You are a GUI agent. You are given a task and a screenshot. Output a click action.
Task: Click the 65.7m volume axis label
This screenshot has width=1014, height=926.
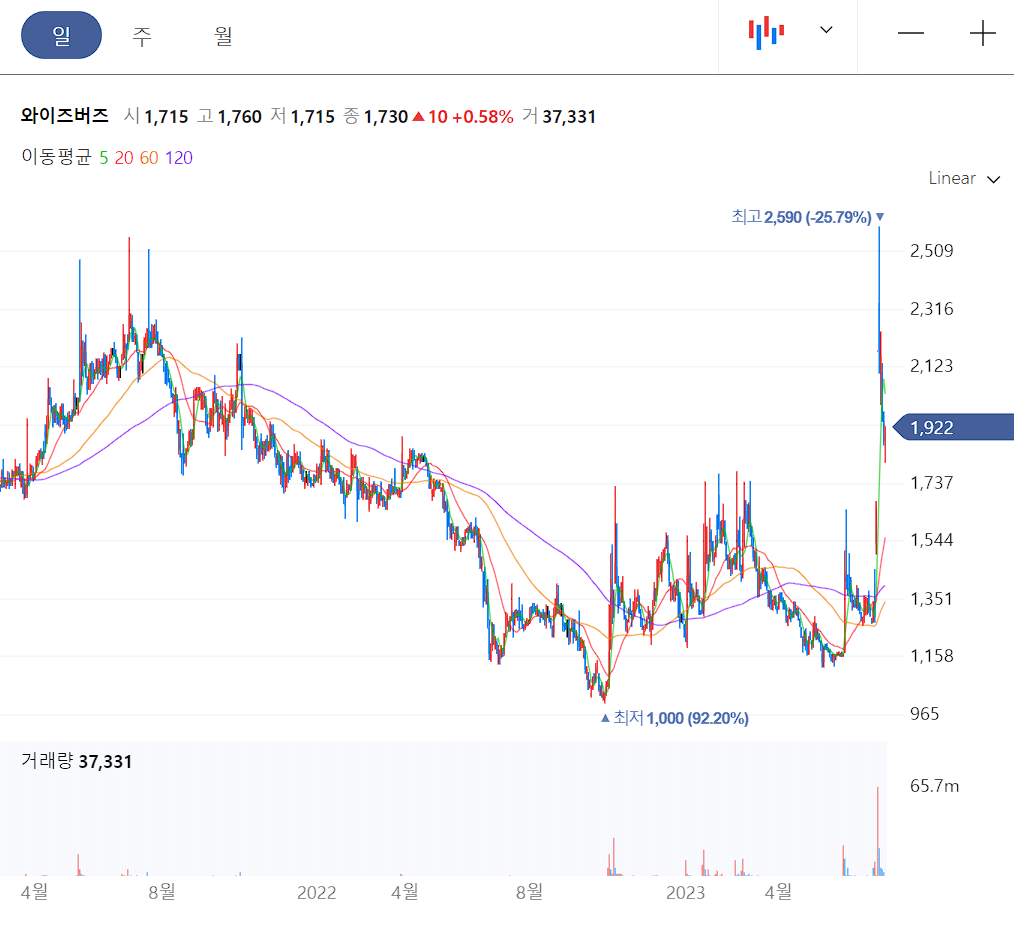point(934,786)
